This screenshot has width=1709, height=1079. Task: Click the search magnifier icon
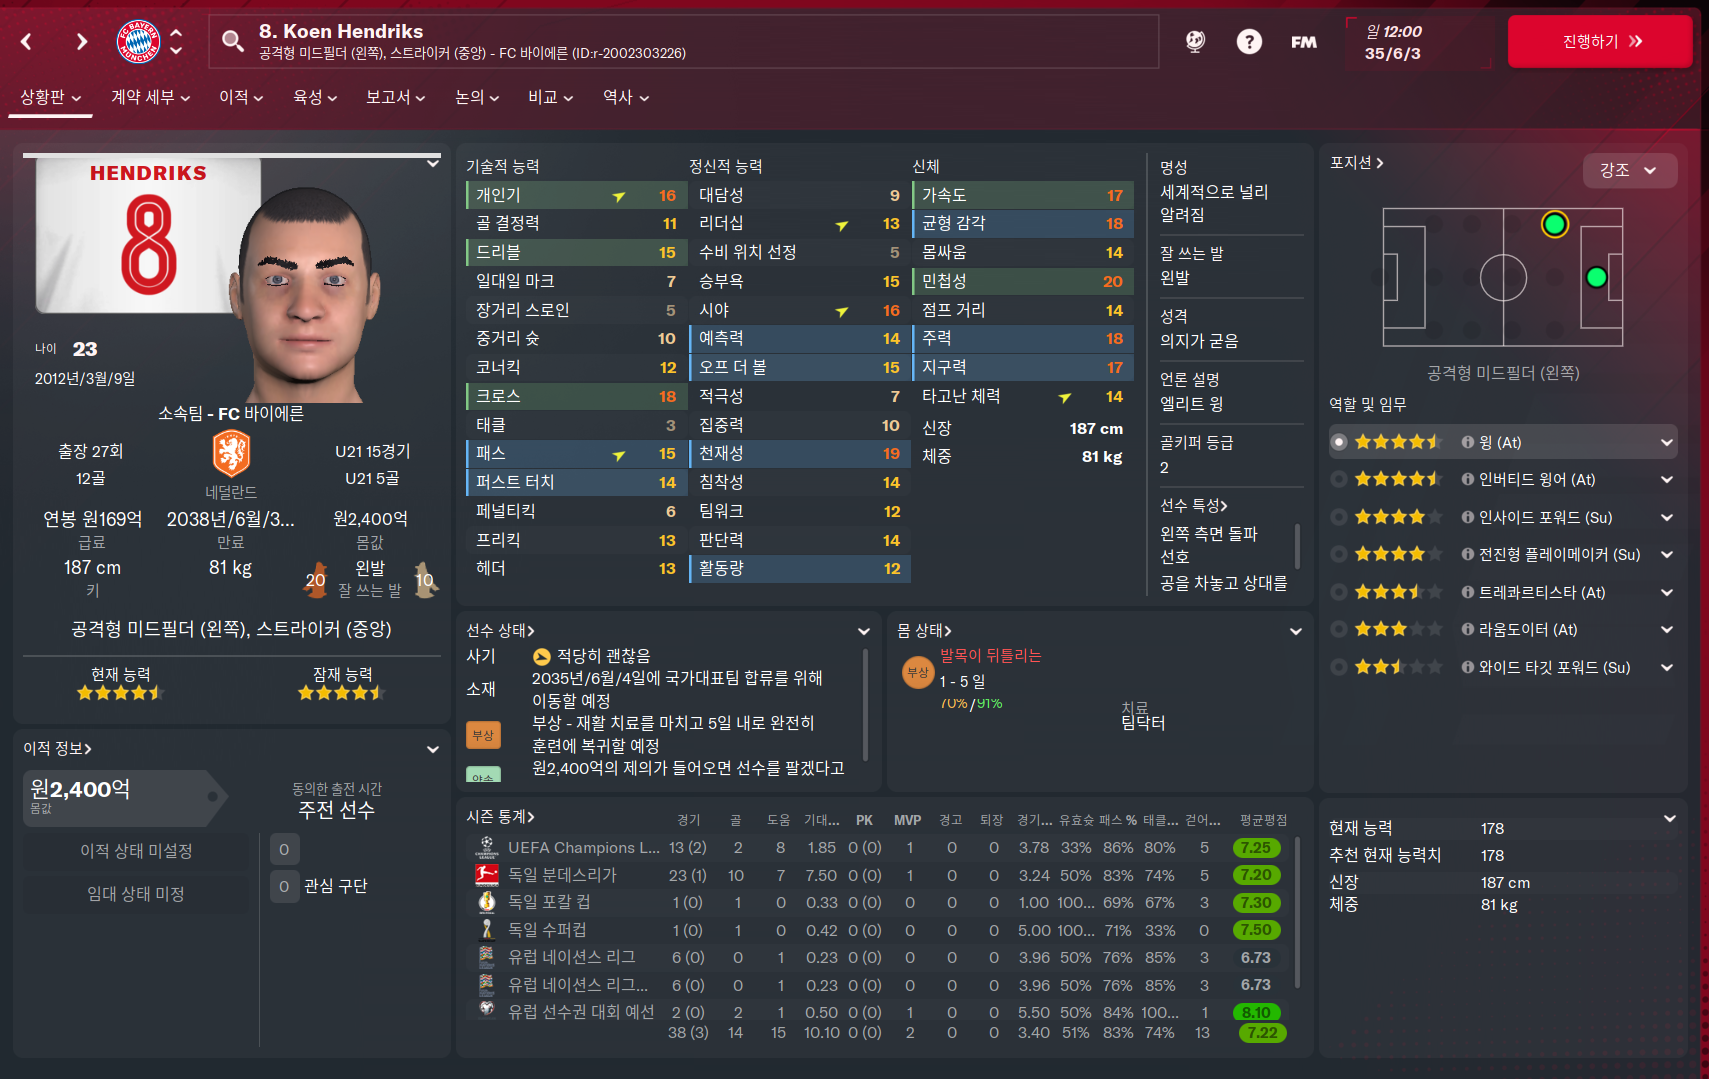(232, 41)
